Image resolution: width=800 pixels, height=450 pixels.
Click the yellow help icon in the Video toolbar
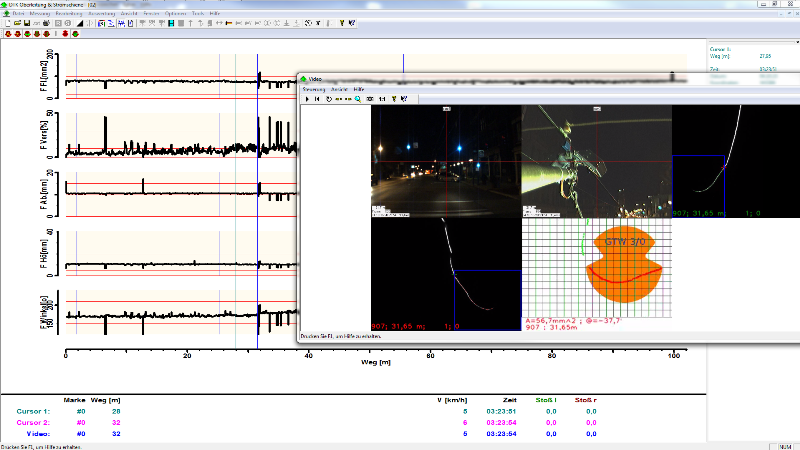pyautogui.click(x=394, y=99)
